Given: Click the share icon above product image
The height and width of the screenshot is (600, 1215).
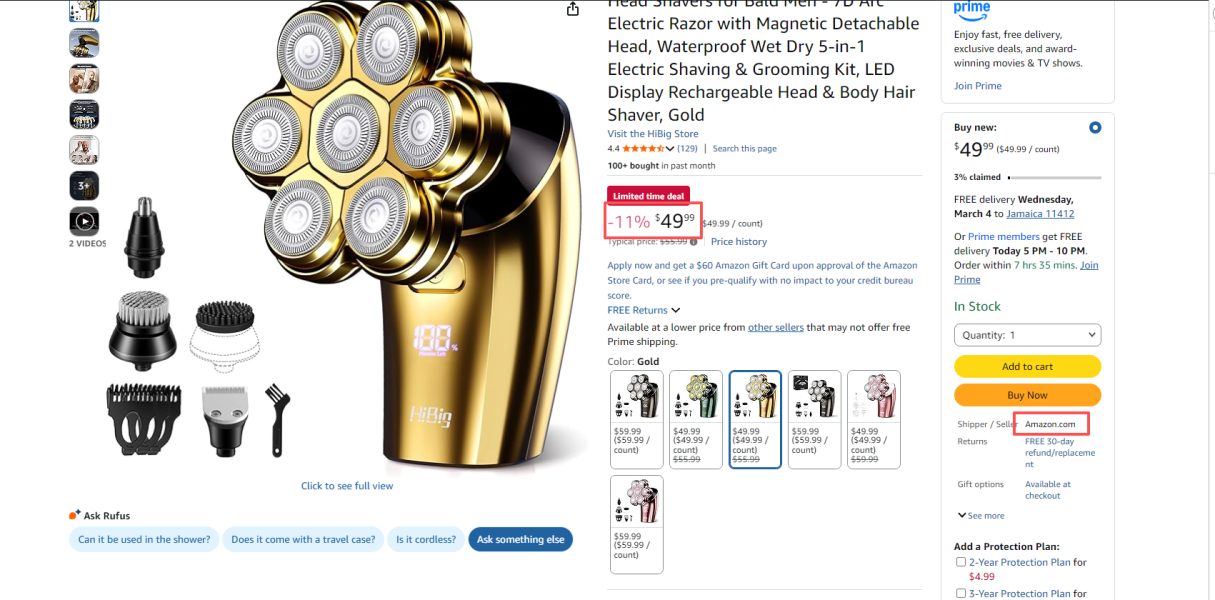Looking at the screenshot, I should pos(573,9).
